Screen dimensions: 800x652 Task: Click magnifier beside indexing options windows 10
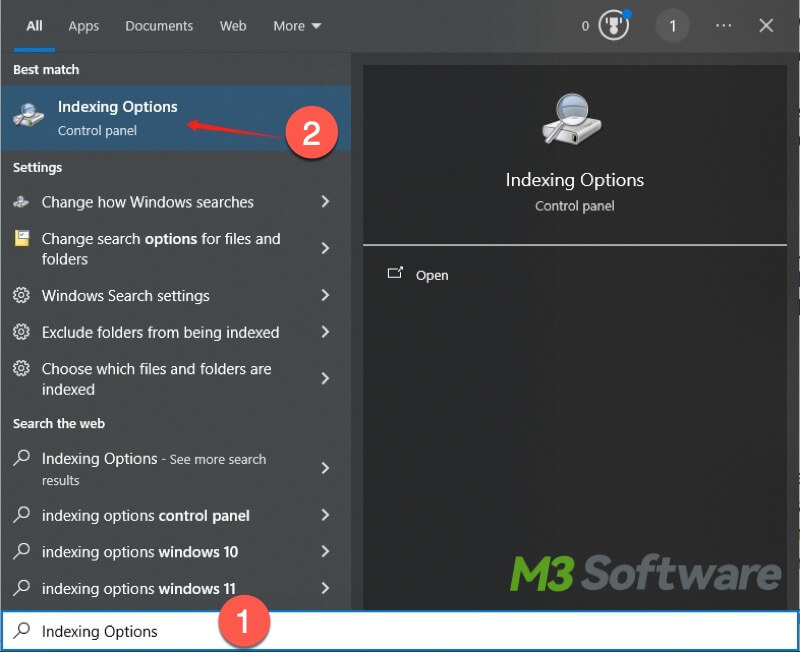click(x=21, y=551)
